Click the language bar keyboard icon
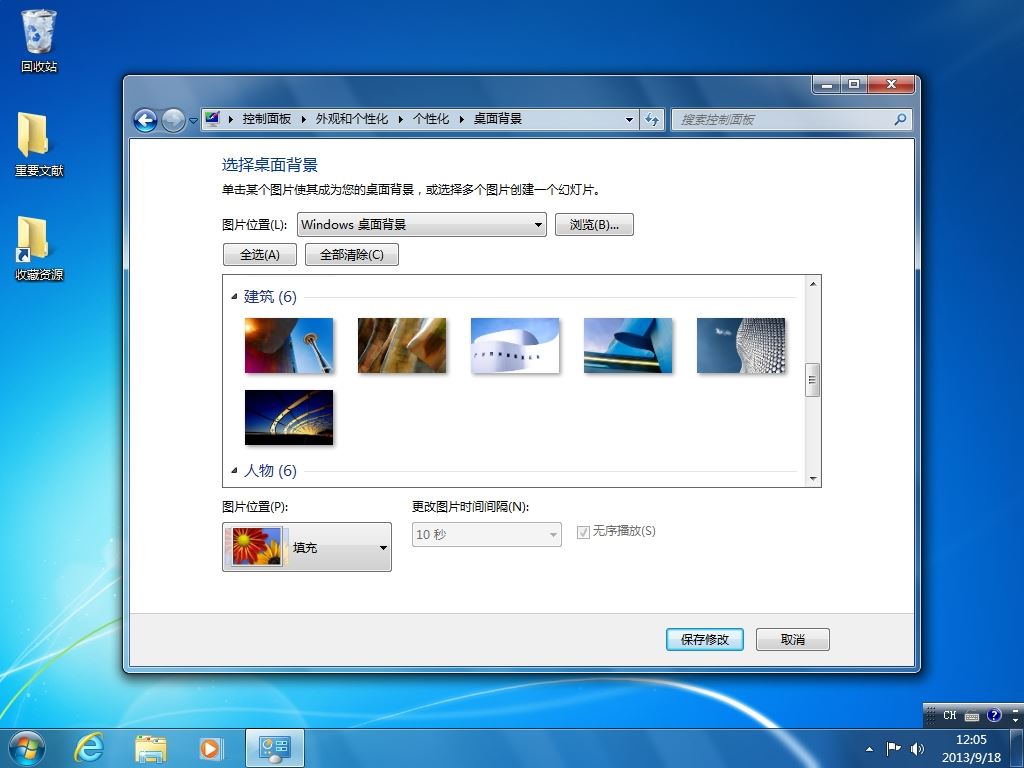 [972, 716]
